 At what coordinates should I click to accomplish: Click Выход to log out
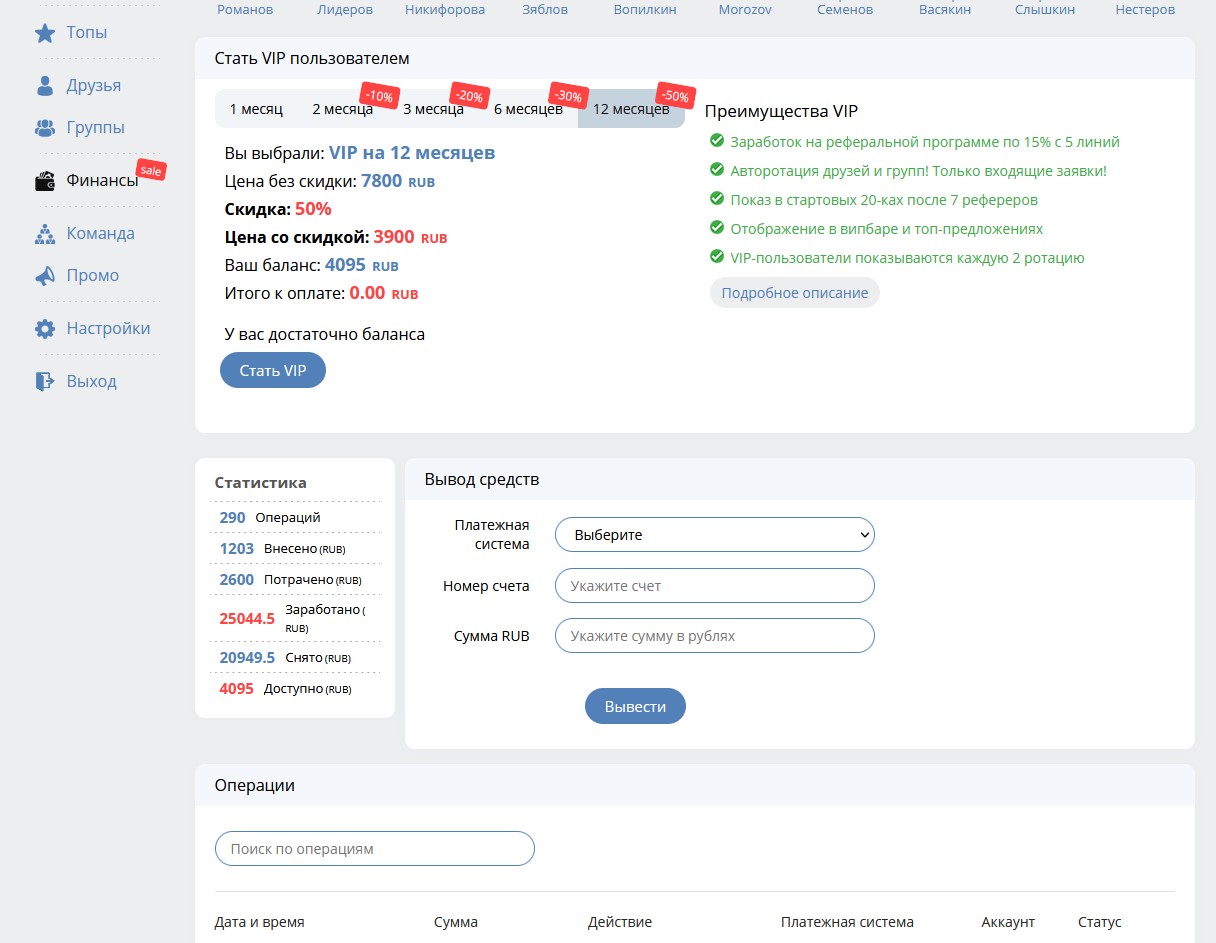[x=92, y=381]
